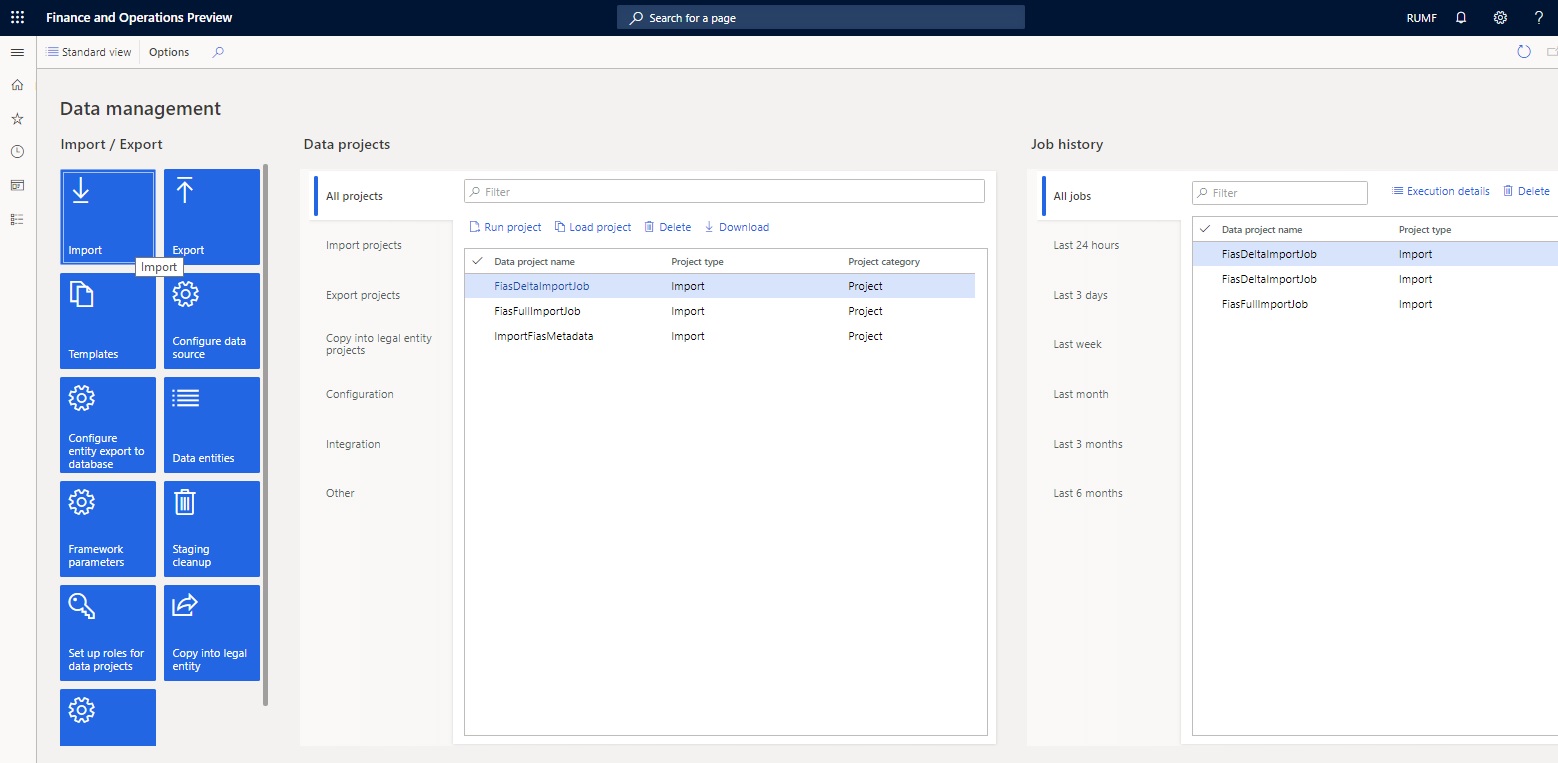Open the settings gear in header
1558x763 pixels.
[1500, 18]
